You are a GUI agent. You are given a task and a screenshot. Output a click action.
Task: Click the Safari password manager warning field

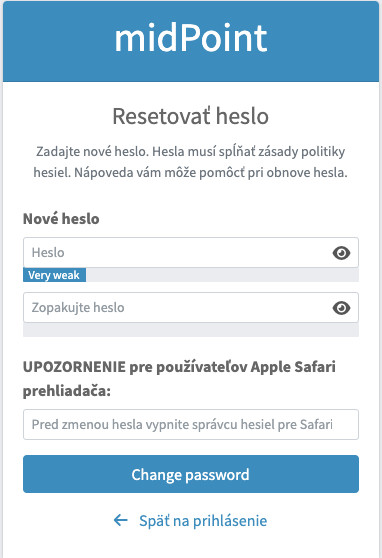(x=191, y=424)
